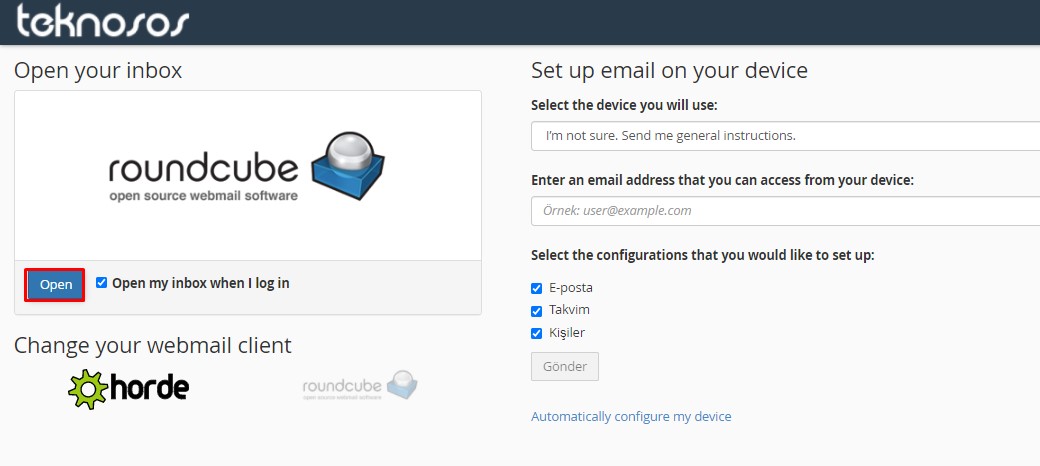The width and height of the screenshot is (1040, 466).
Task: Click the "Change your webmail client" heading
Action: 153,345
